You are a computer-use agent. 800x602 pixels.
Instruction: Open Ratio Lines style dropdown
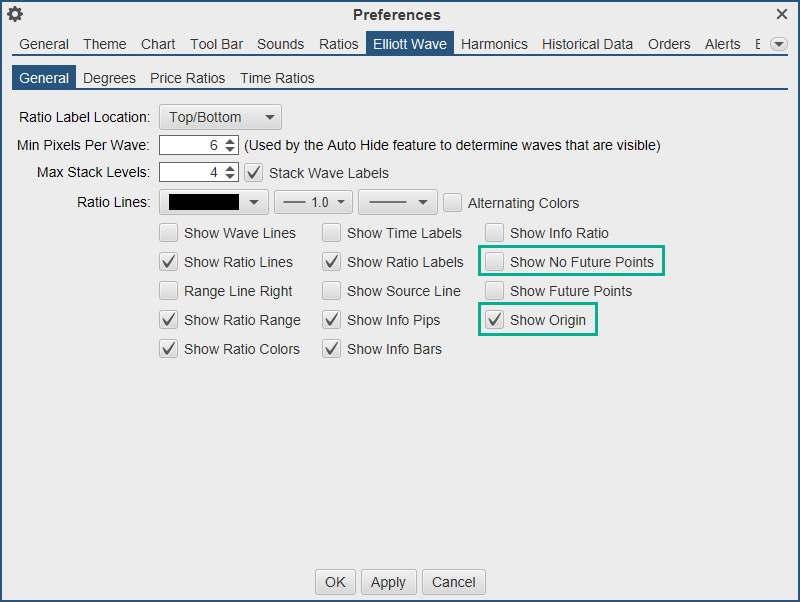coord(398,202)
